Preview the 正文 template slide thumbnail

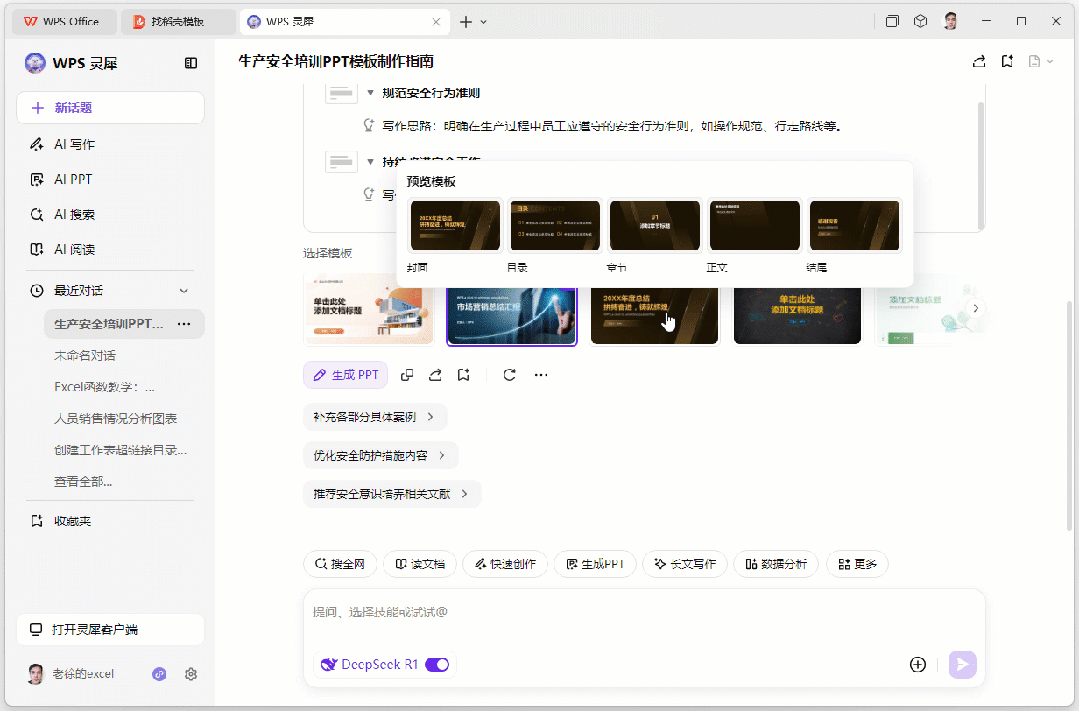(x=754, y=226)
